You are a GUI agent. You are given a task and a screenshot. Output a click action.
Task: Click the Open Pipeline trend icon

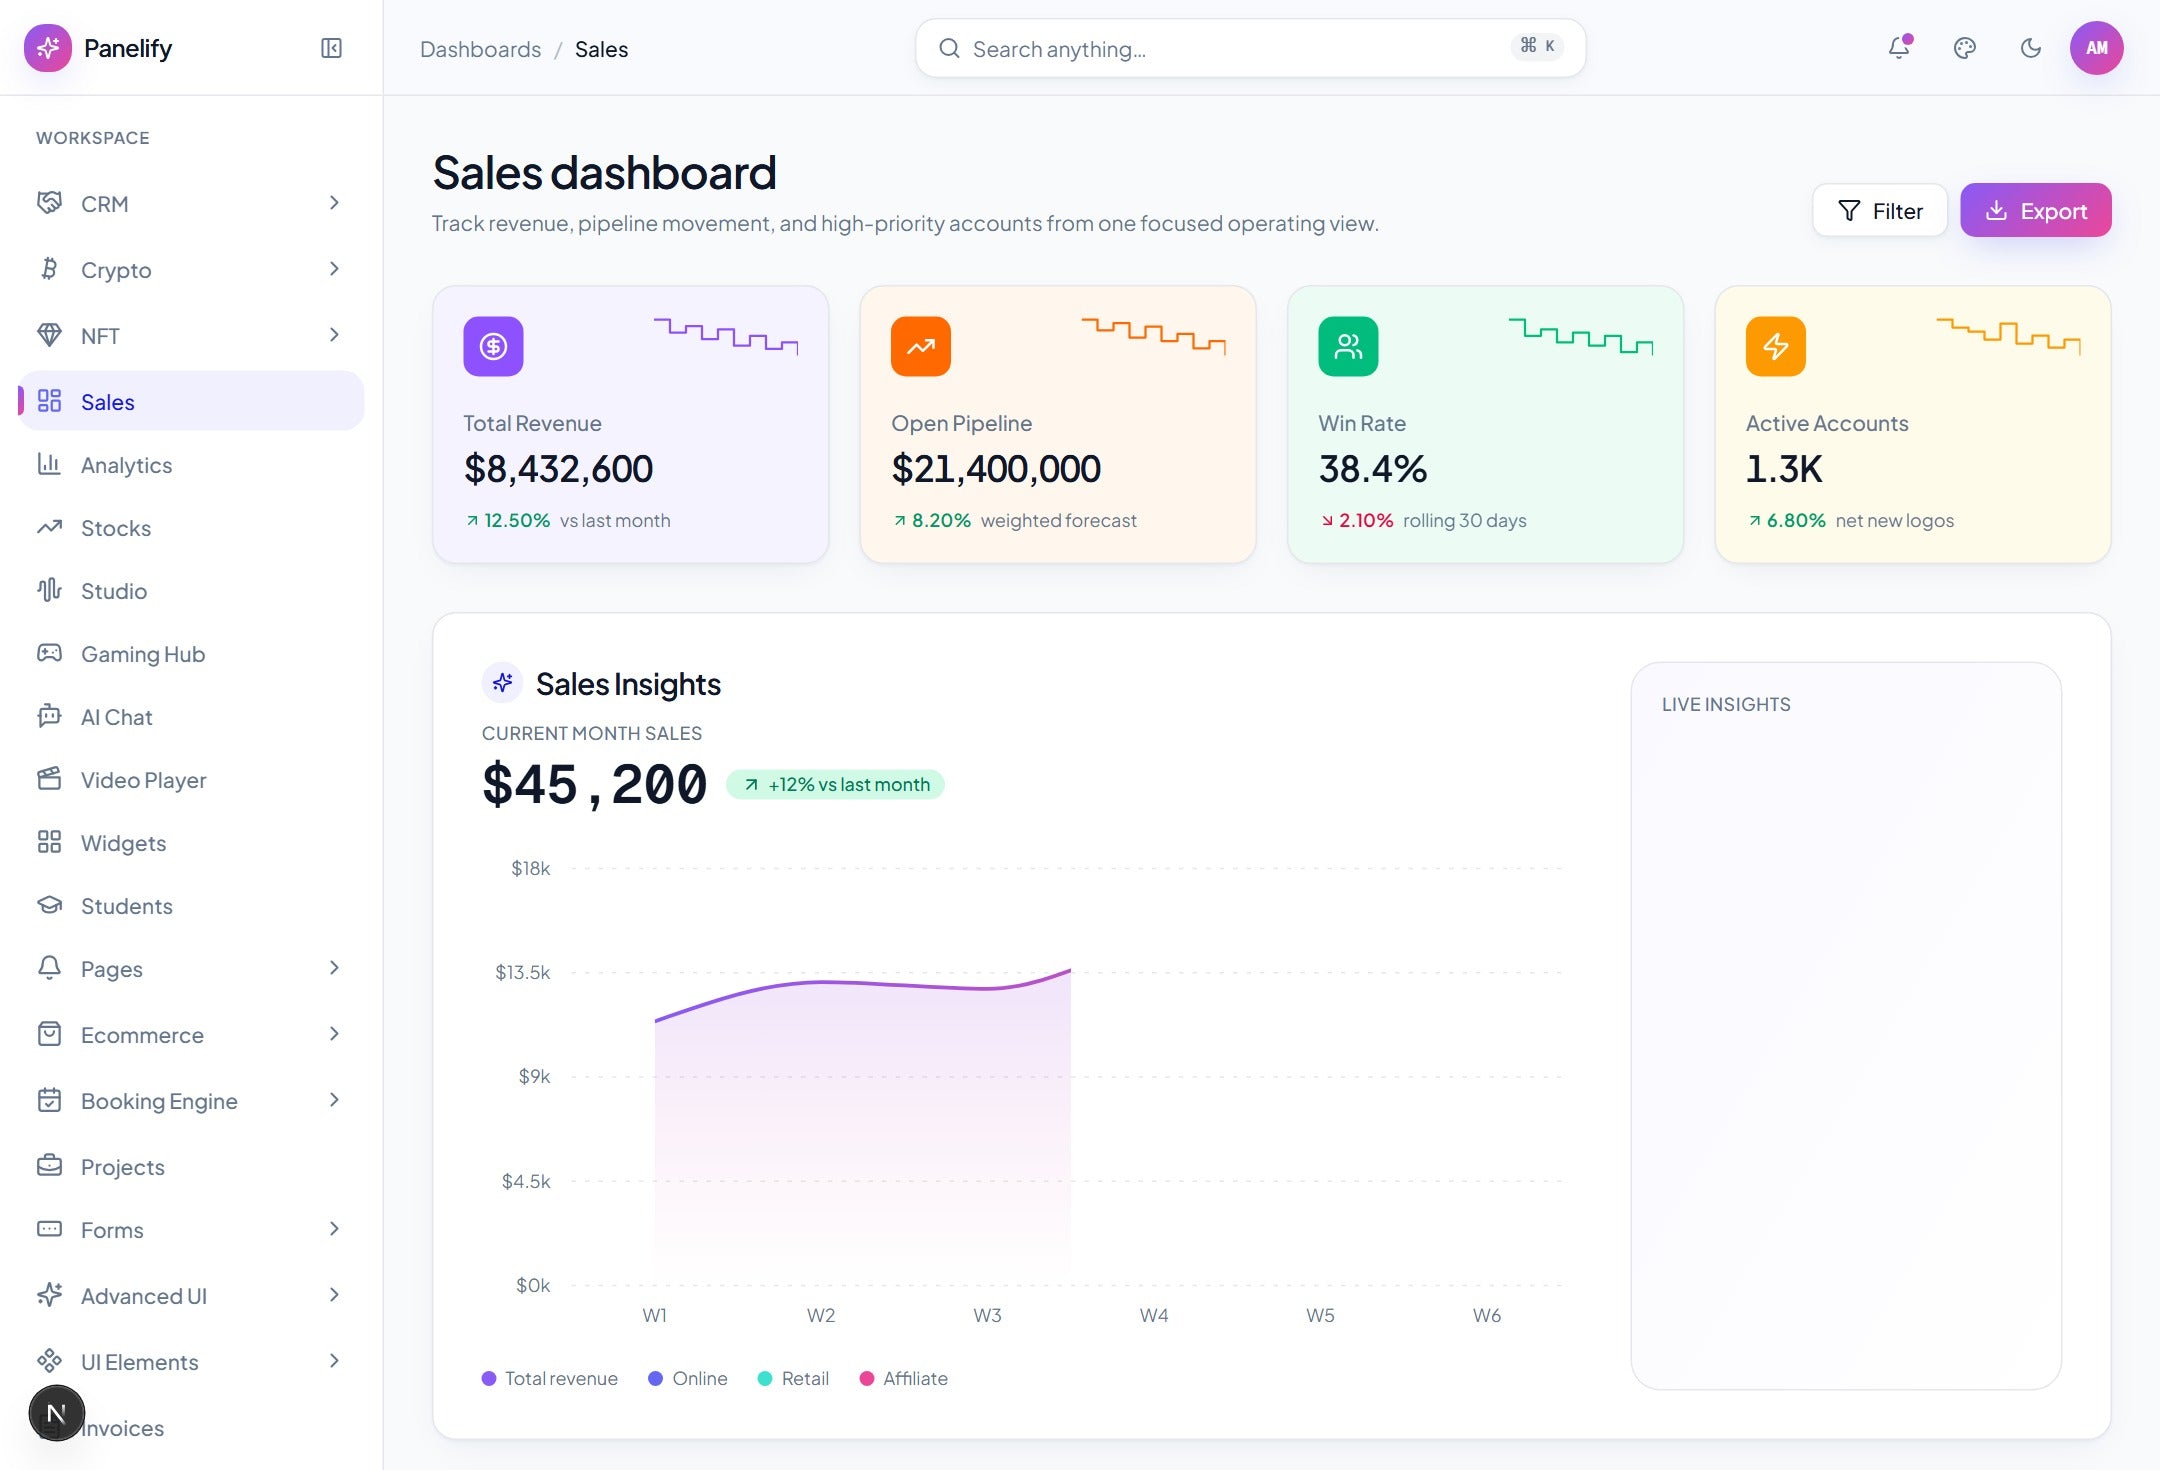pyautogui.click(x=921, y=346)
